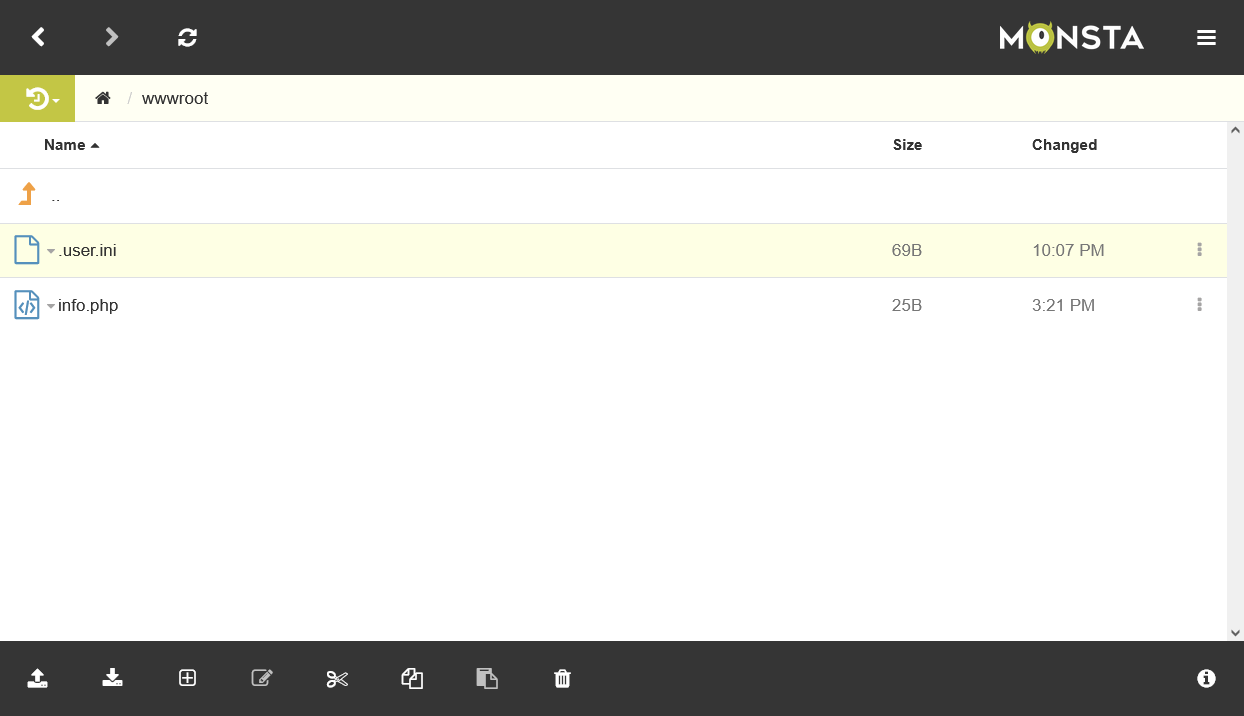Refresh the file listing
Screen dimensions: 1244x716
tap(187, 37)
